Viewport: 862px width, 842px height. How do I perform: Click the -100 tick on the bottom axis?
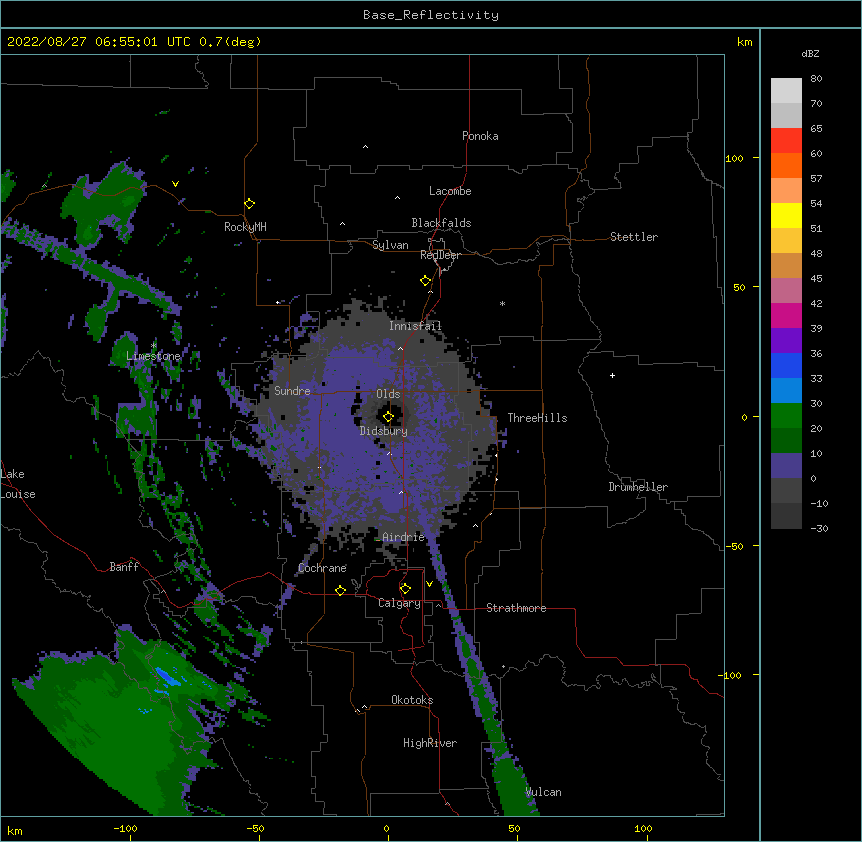(x=125, y=829)
